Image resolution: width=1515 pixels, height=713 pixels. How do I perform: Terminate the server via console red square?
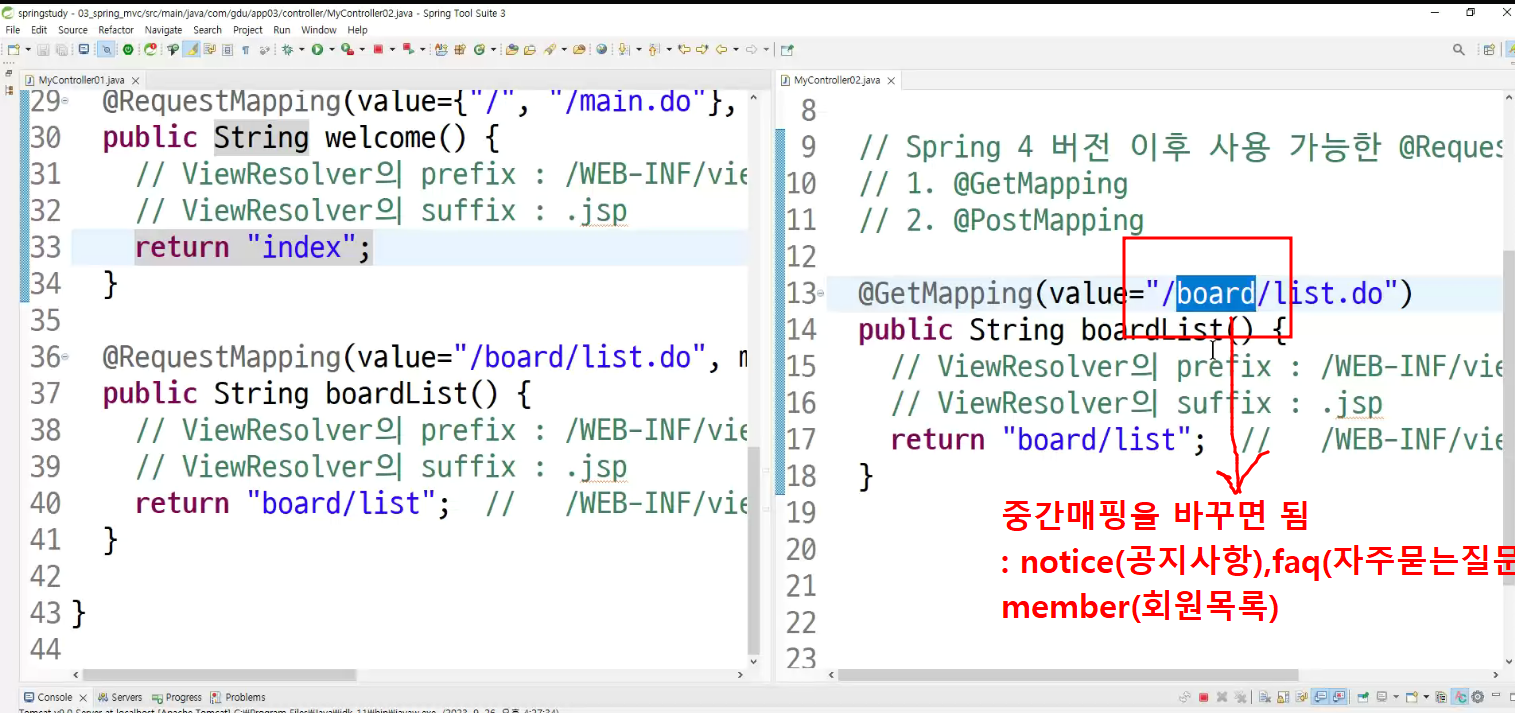pos(1203,697)
